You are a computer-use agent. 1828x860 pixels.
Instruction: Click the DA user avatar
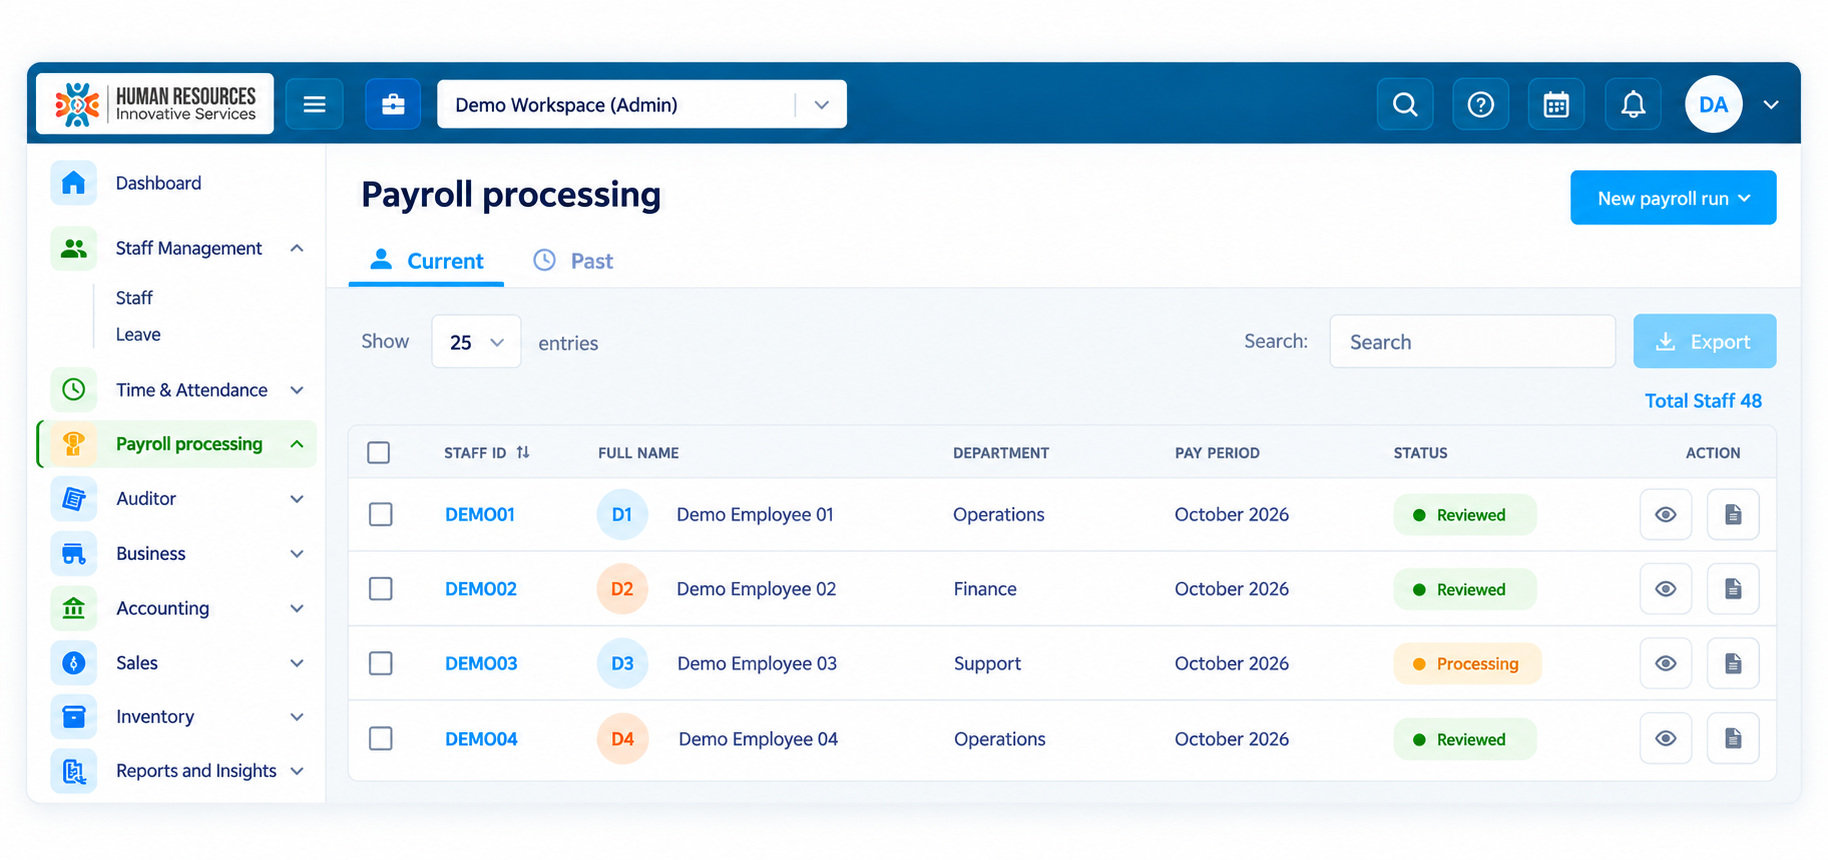click(1713, 104)
